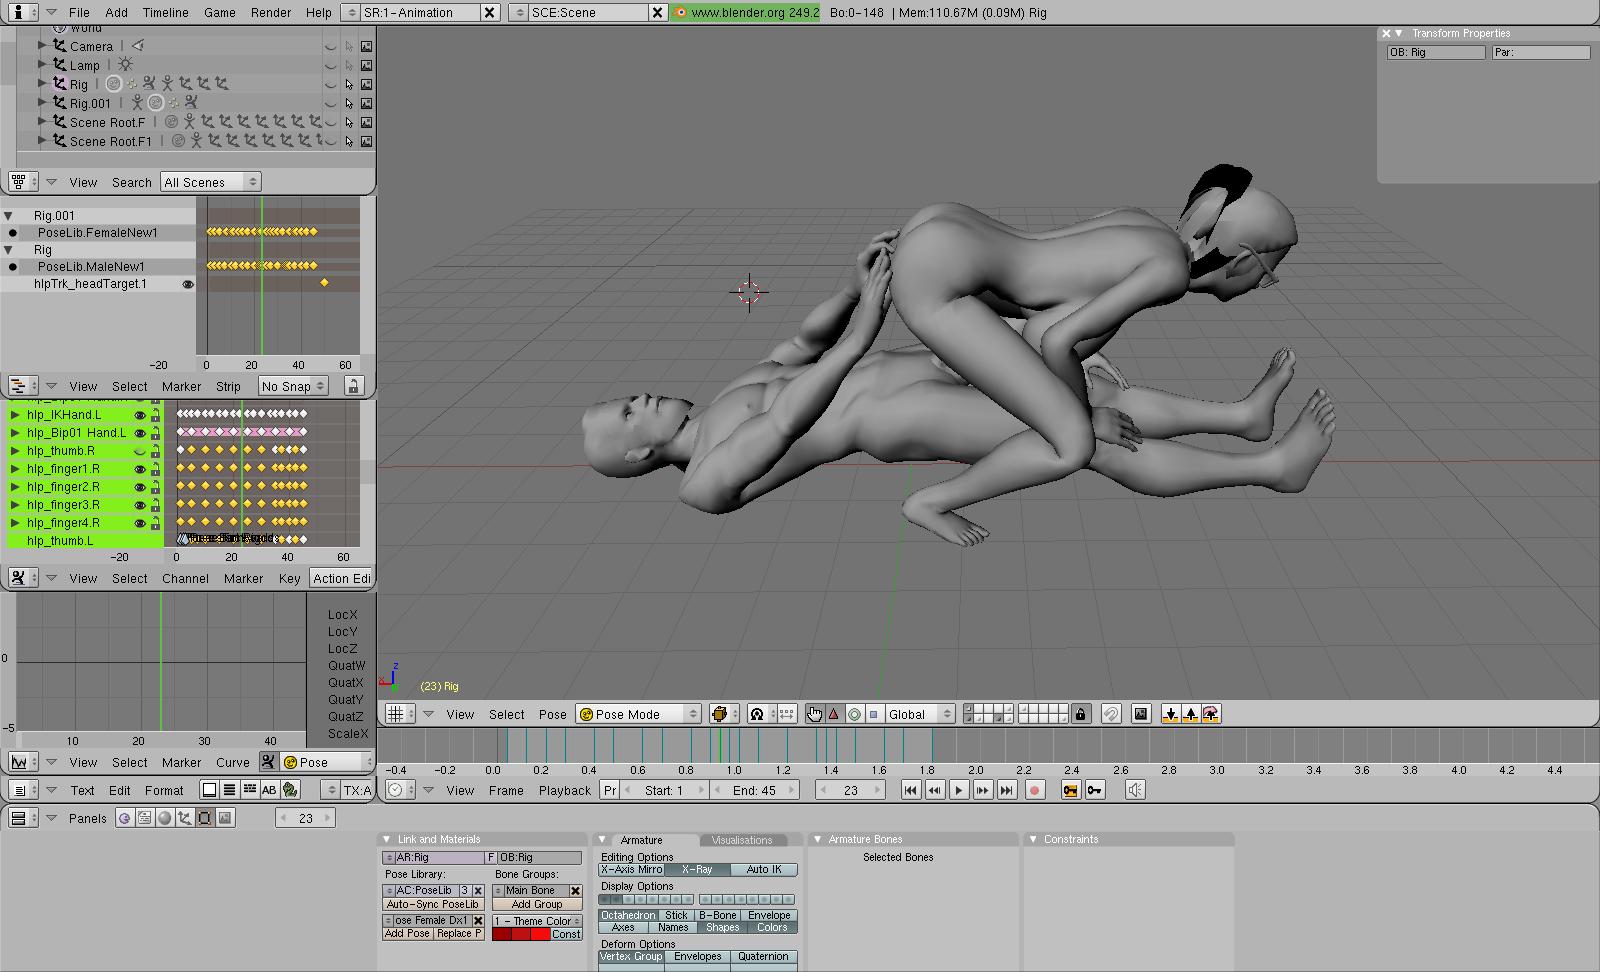1600x972 pixels.
Task: Click the speaker audio icon in timeline
Action: click(x=1135, y=790)
